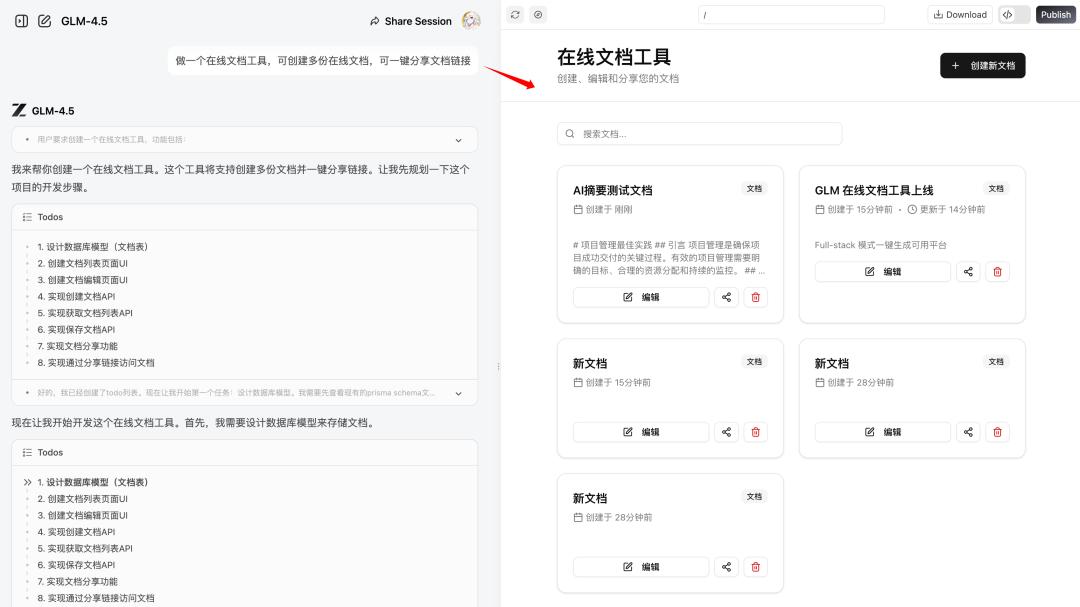This screenshot has width=1080, height=607.
Task: Click the refresh preview icon
Action: point(515,15)
